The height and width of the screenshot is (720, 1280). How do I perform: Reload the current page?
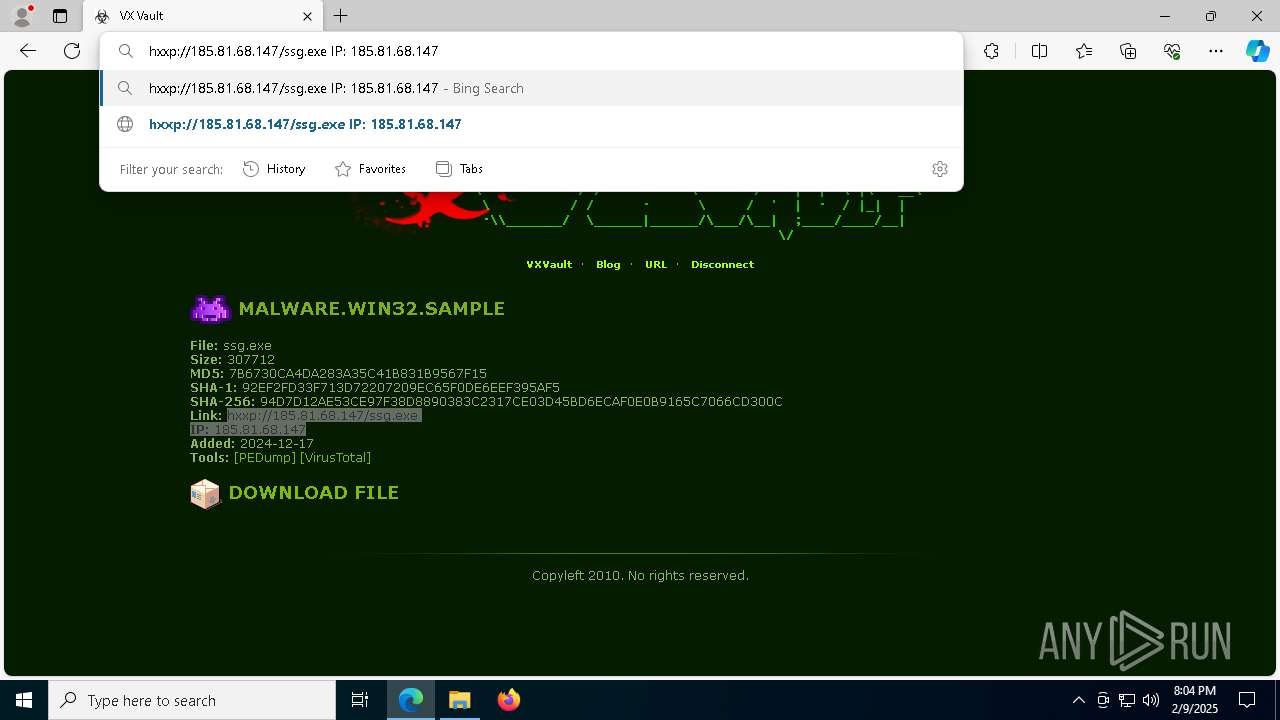[72, 51]
